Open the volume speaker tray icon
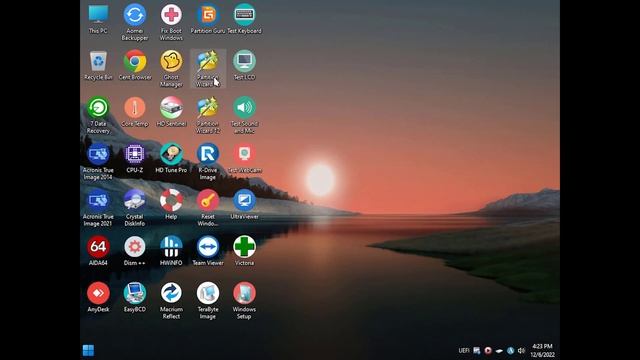The image size is (640, 360). click(x=521, y=350)
